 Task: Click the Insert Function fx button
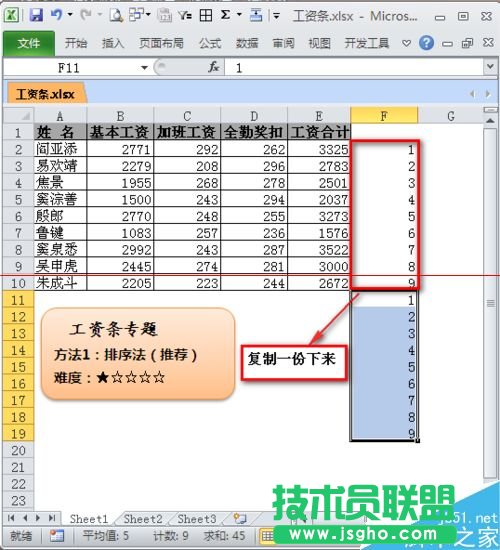pyautogui.click(x=214, y=67)
